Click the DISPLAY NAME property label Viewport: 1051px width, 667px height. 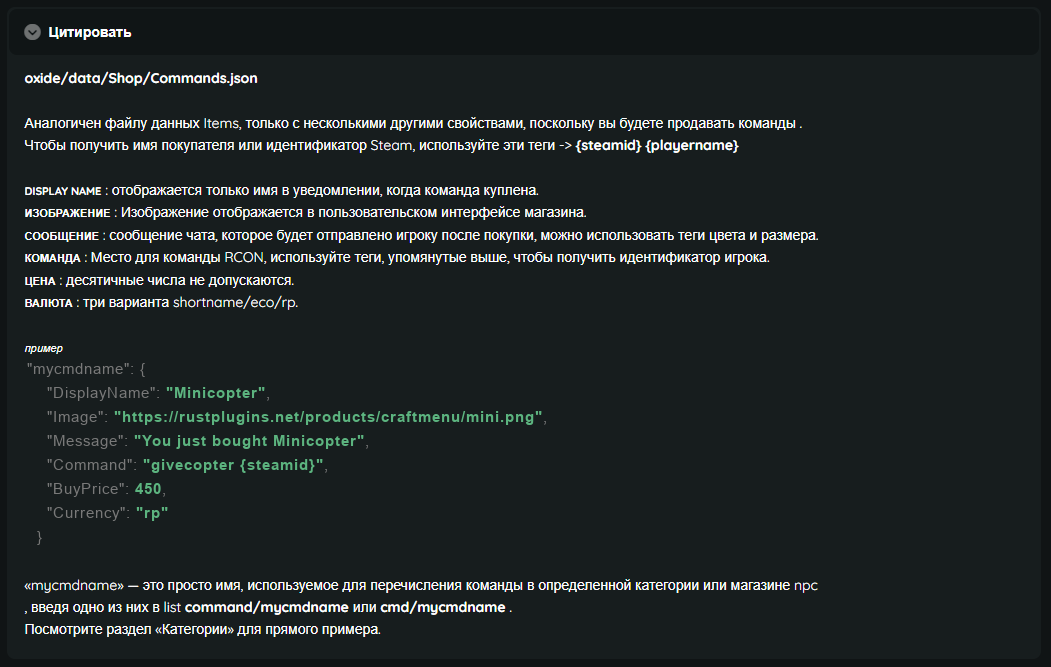(x=63, y=190)
